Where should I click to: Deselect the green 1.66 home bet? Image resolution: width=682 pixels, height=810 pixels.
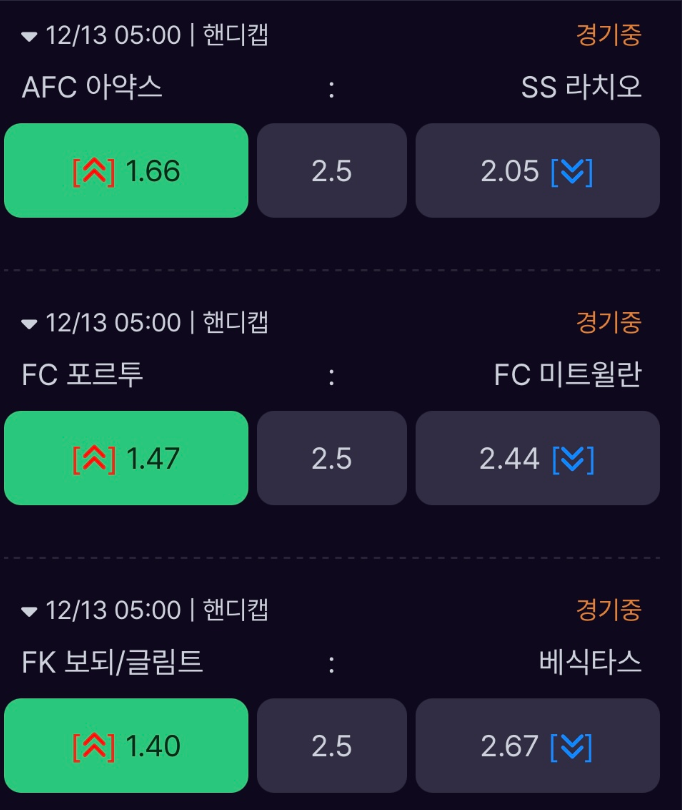126,170
